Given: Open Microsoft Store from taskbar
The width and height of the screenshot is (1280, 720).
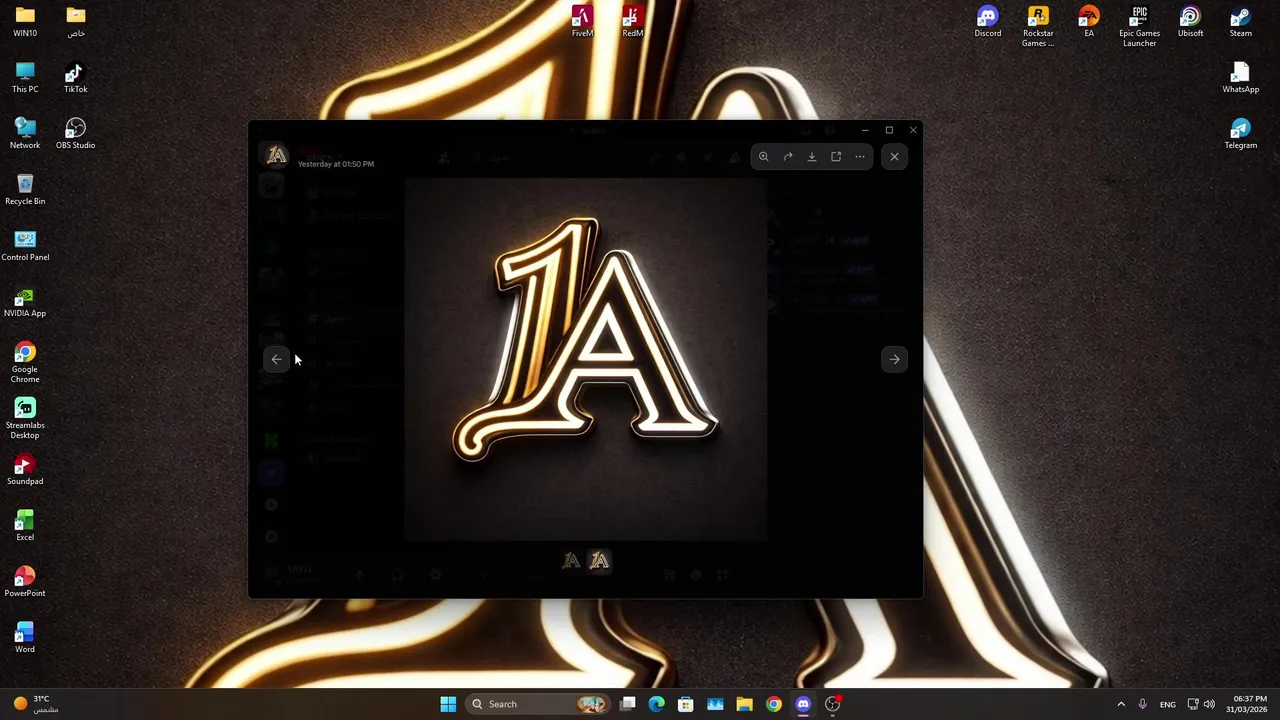Looking at the screenshot, I should pyautogui.click(x=686, y=704).
